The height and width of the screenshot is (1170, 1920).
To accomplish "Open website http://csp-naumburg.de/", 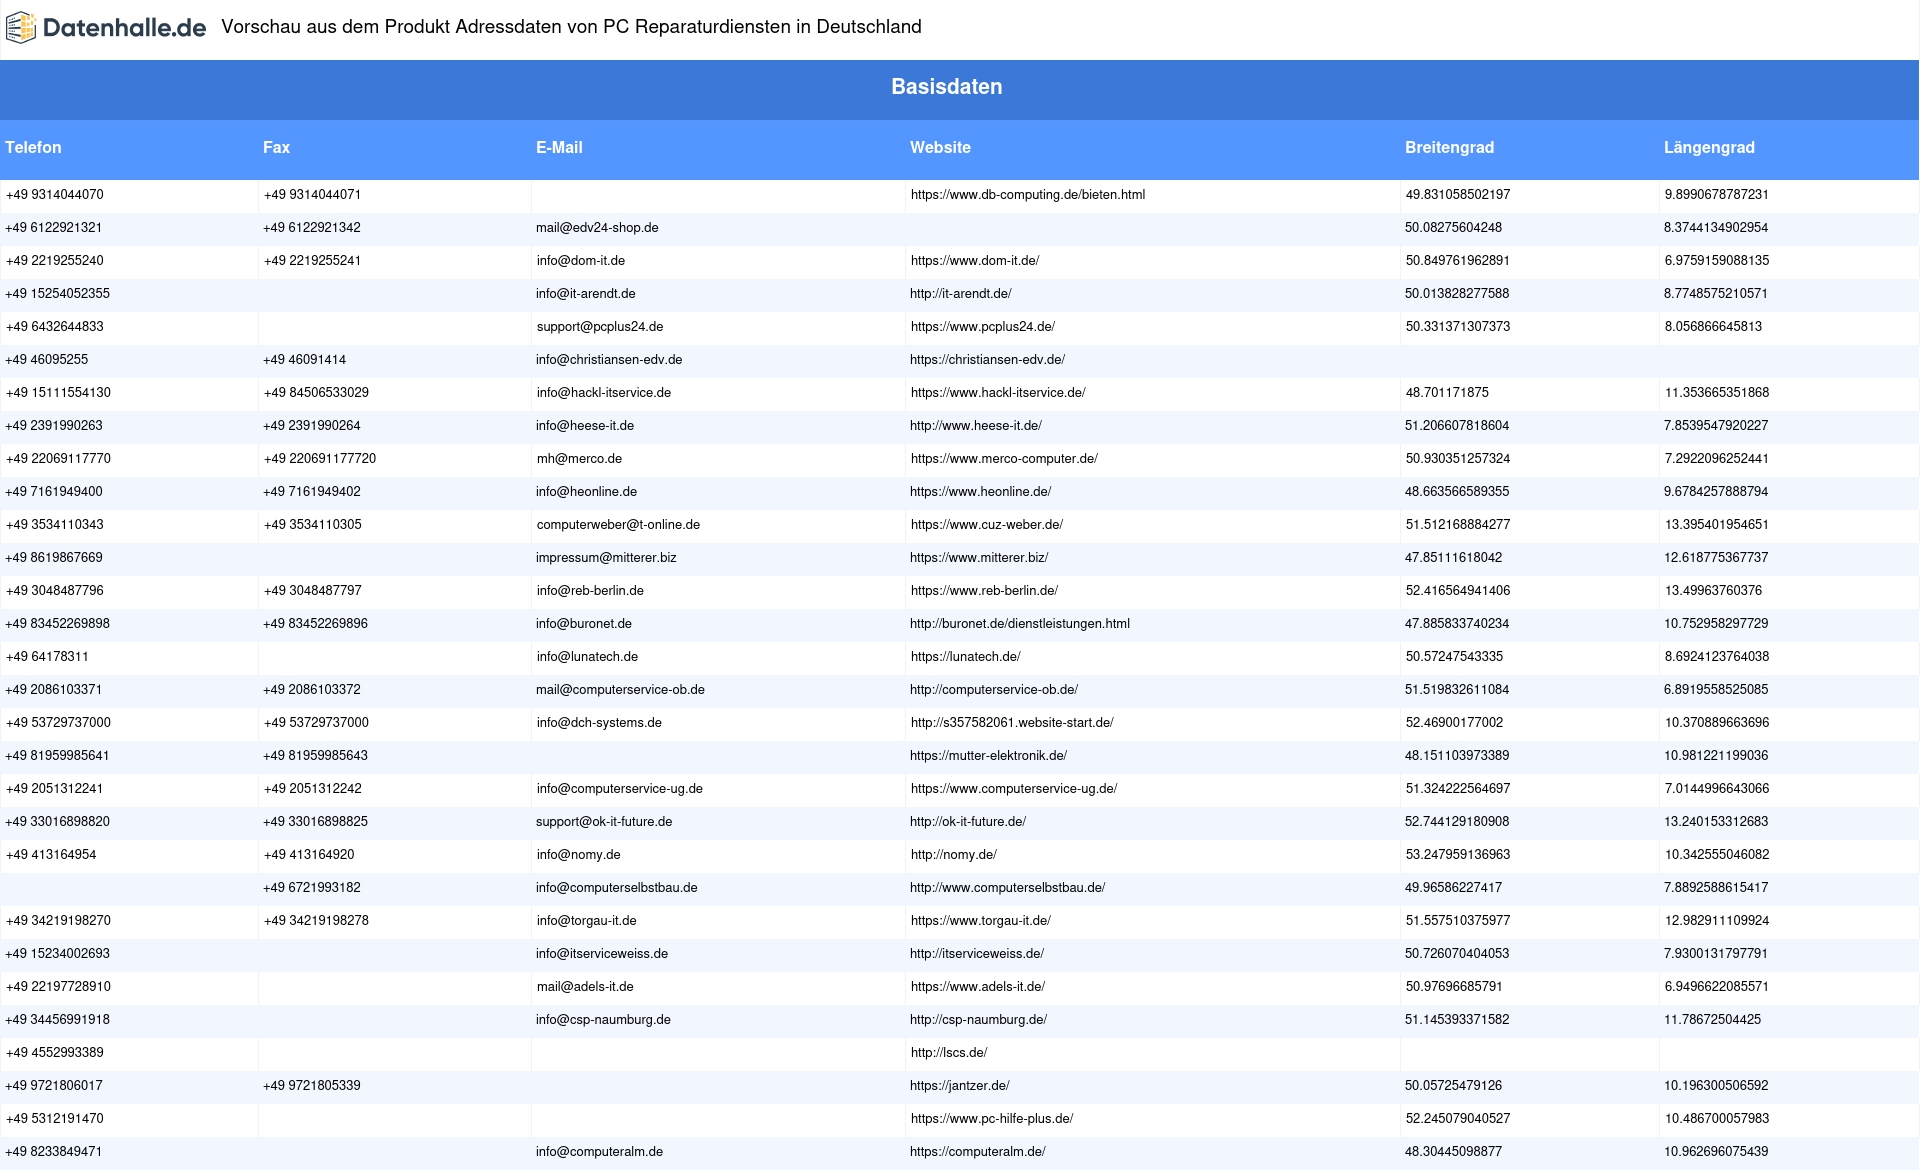I will click(979, 1020).
